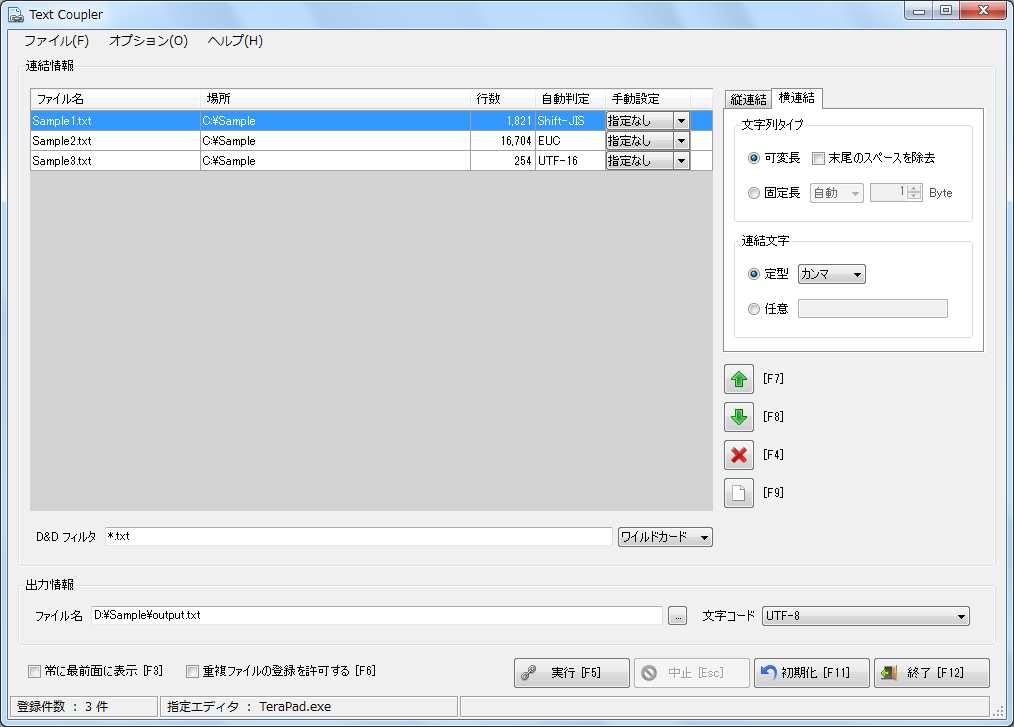The width and height of the screenshot is (1014, 727).
Task: Select the 任意 radio button
Action: [754, 309]
